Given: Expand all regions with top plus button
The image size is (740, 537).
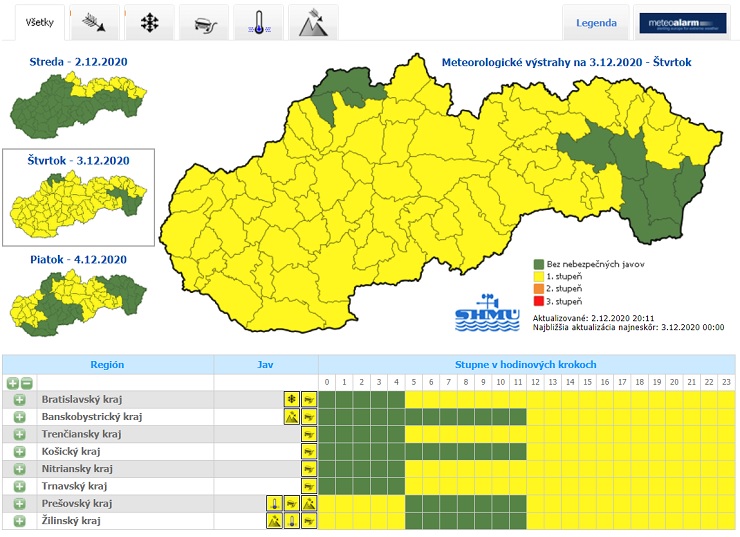Looking at the screenshot, I should [x=12, y=383].
